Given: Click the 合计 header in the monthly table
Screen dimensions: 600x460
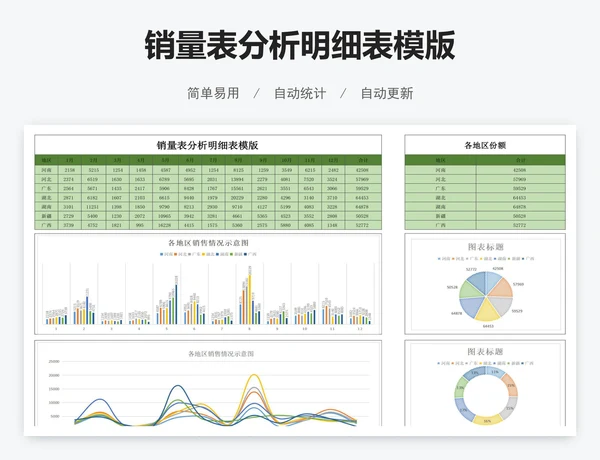Looking at the screenshot, I should tap(363, 160).
